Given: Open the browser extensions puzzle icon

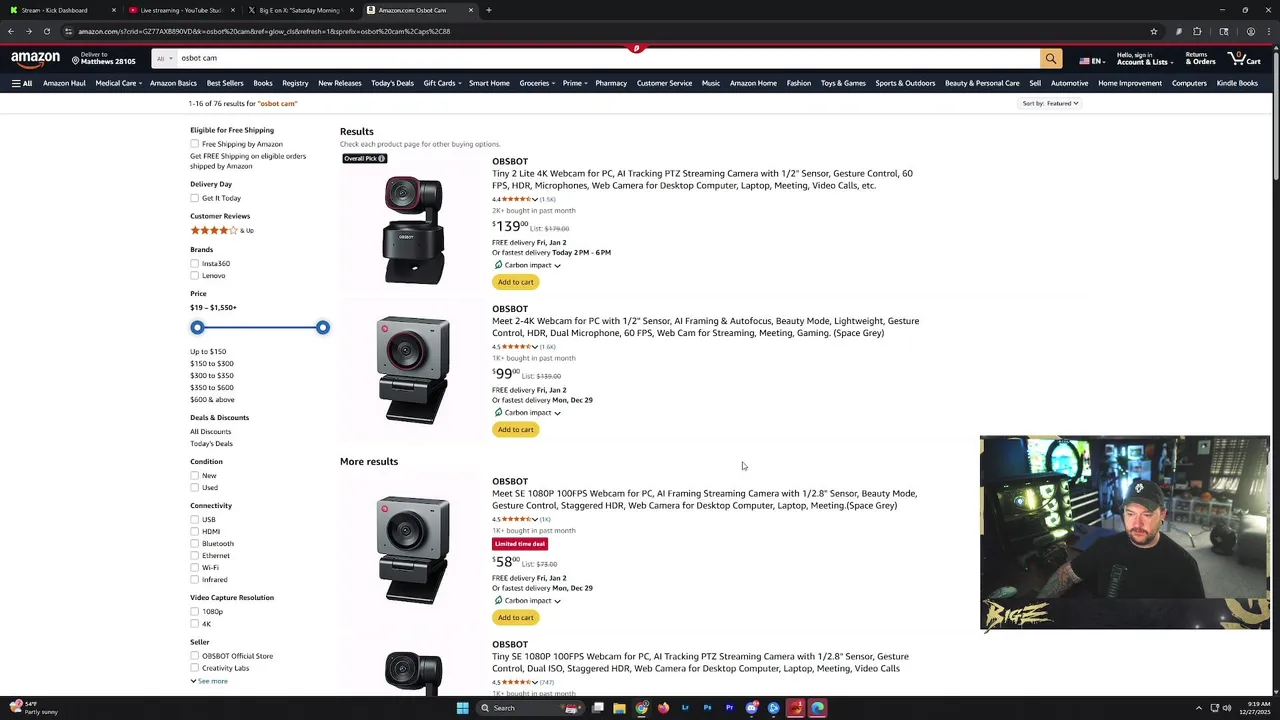Looking at the screenshot, I should (1197, 31).
